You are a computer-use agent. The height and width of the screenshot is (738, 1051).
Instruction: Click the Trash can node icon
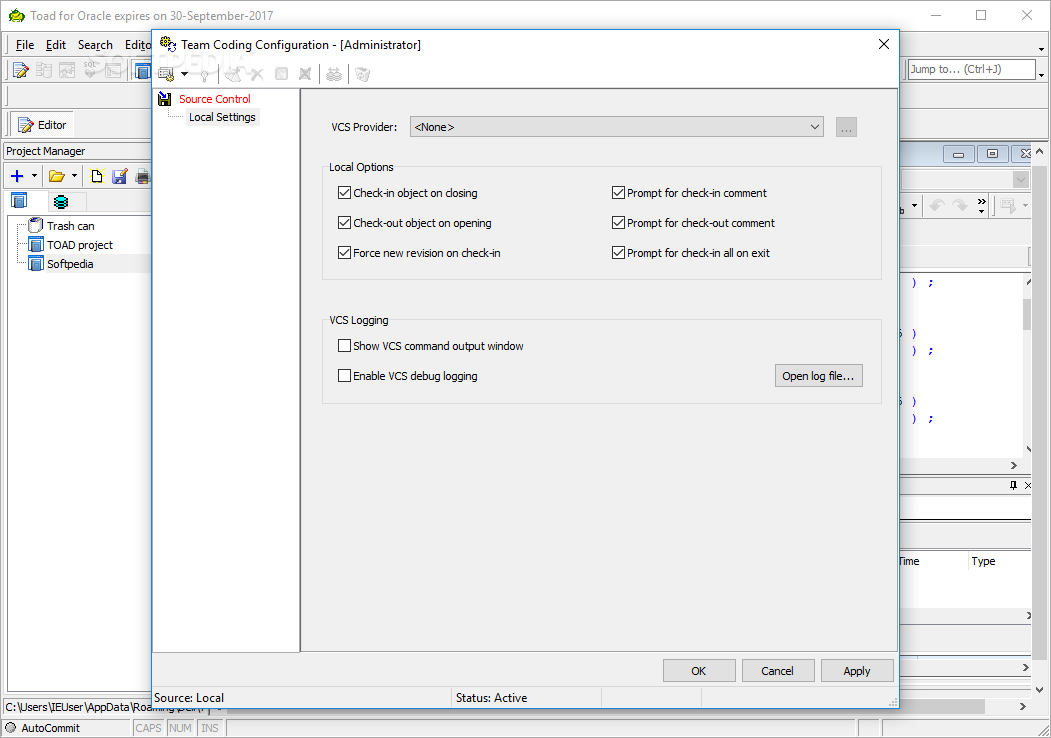(36, 226)
